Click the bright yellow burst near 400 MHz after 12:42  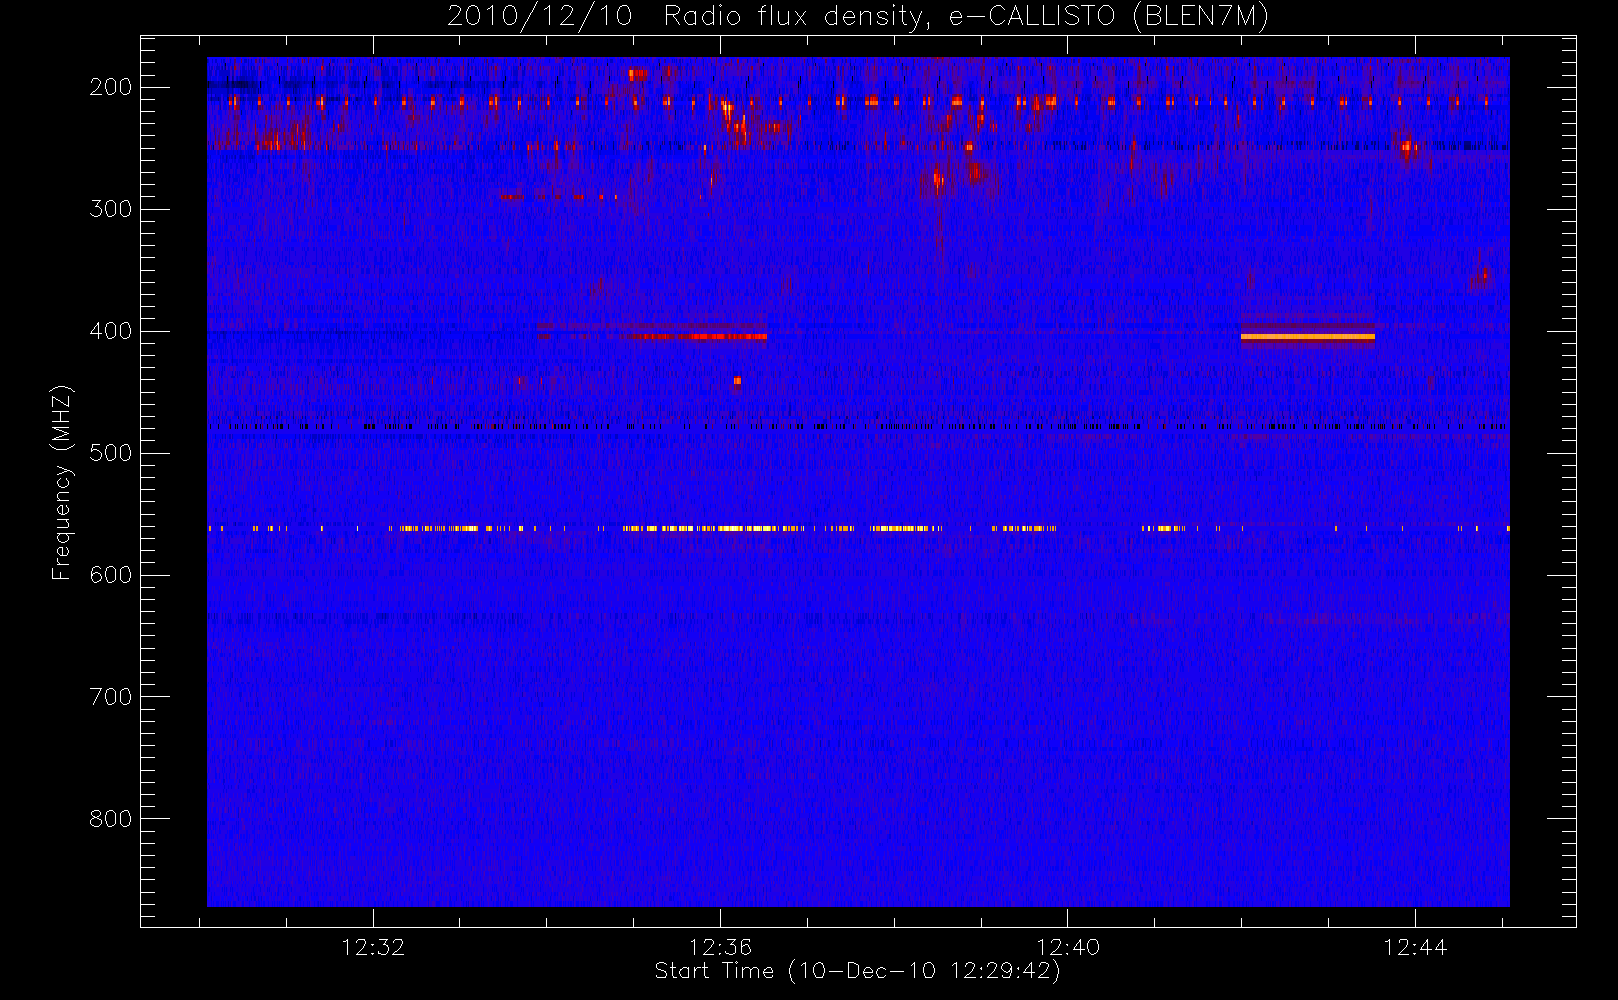pos(1308,337)
